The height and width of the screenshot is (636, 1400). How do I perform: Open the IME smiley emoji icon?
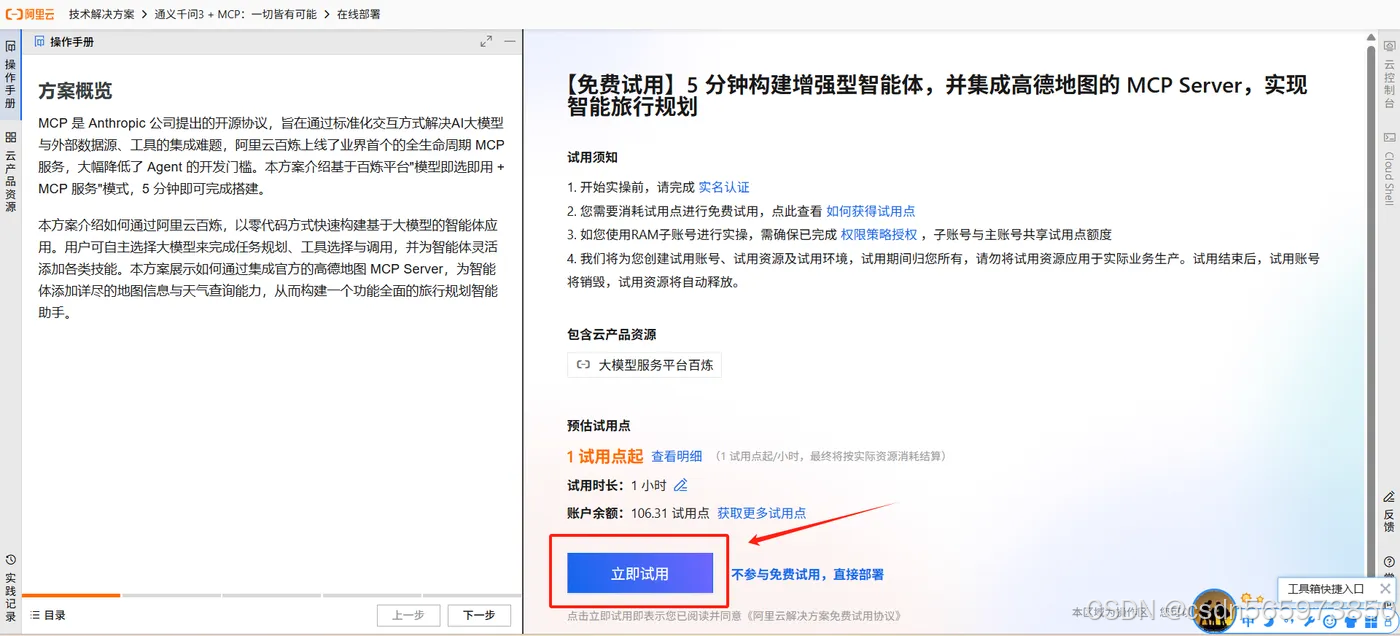pos(1330,622)
